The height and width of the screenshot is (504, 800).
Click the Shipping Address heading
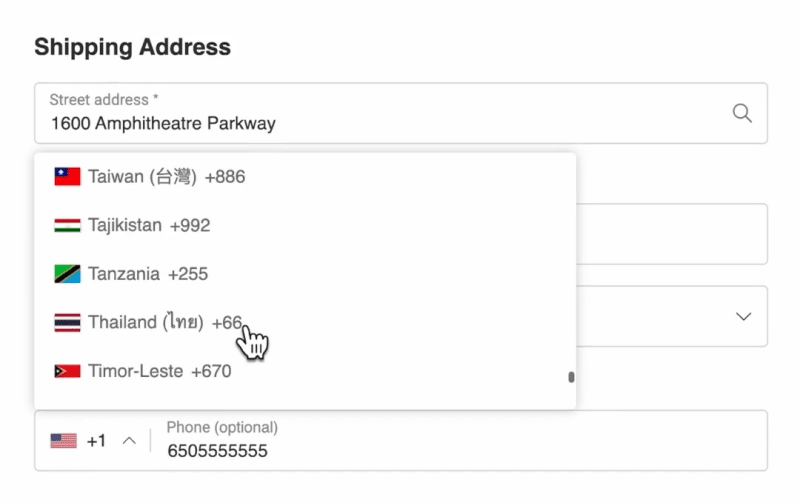click(x=133, y=47)
